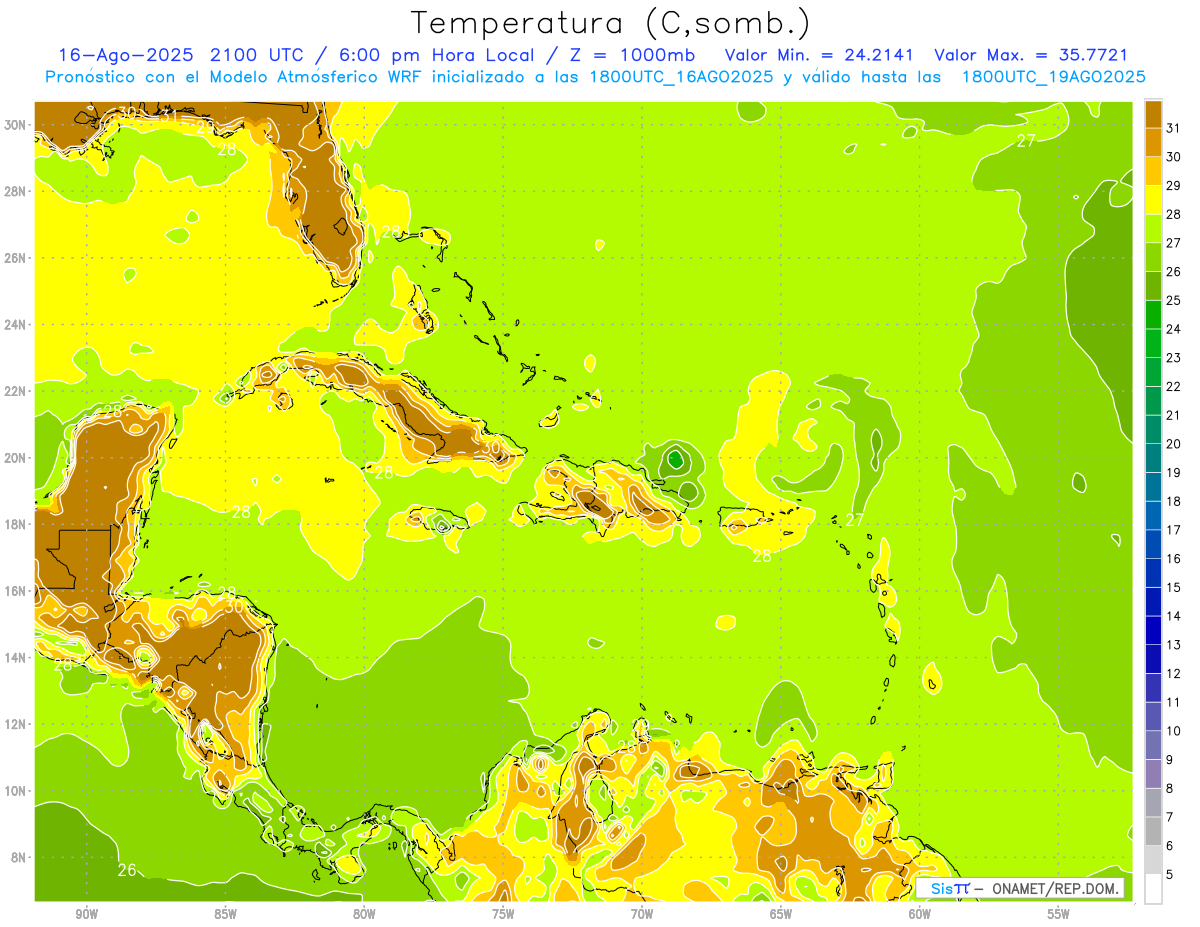Click the lime legend swatch between 27 and 28
The height and width of the screenshot is (927, 1200).
coord(1153,228)
